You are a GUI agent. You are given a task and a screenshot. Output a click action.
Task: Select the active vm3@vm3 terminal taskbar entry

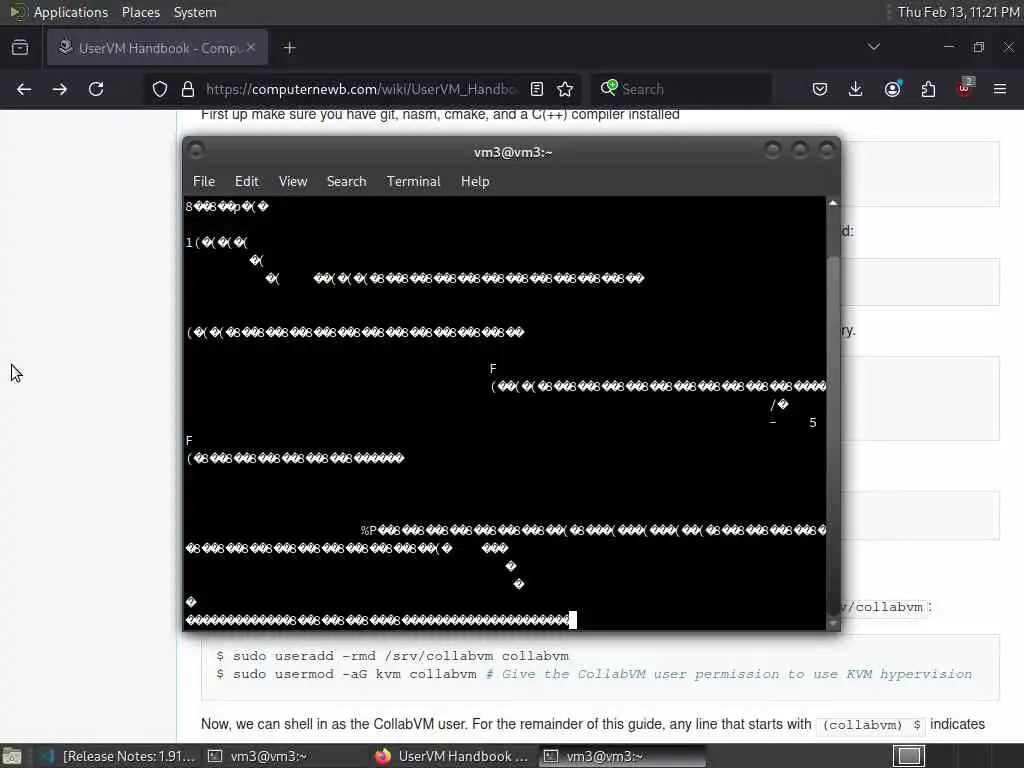tap(622, 756)
